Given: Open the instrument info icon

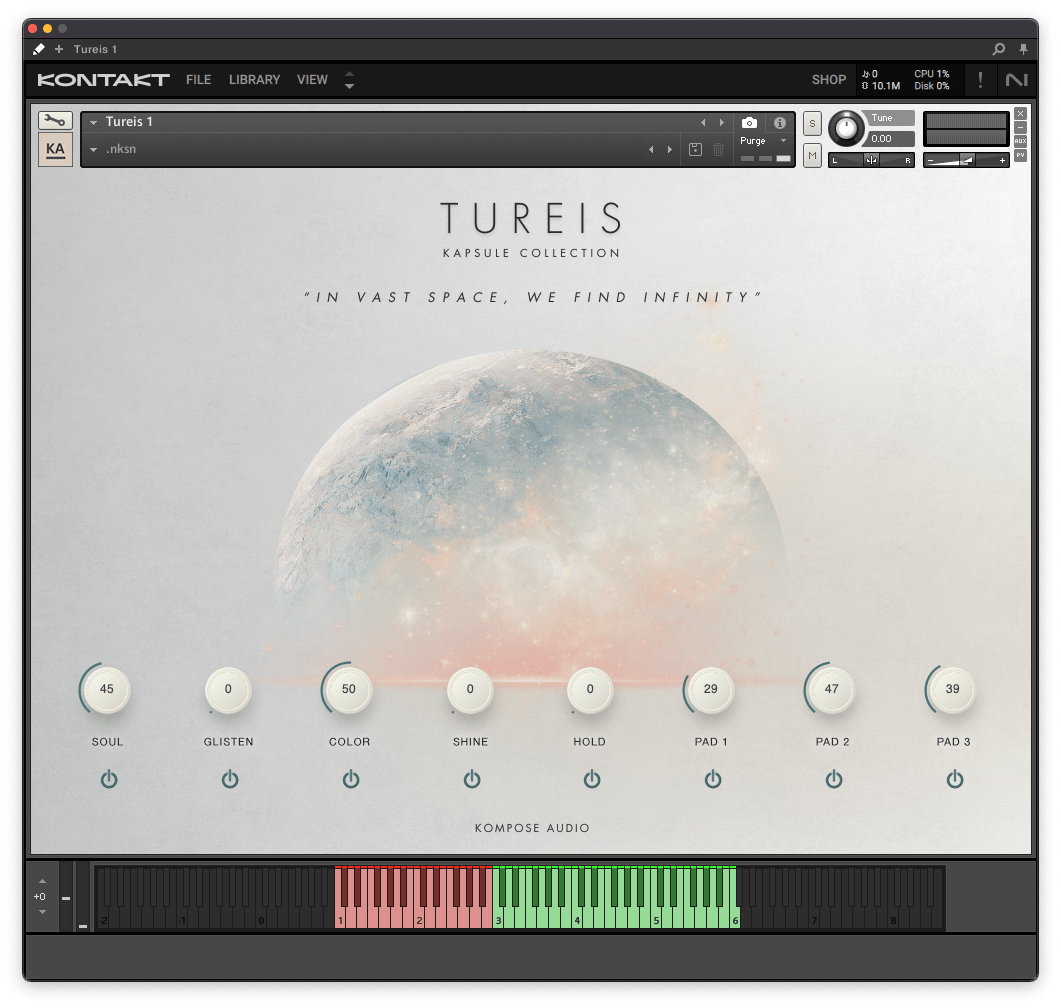Looking at the screenshot, I should [x=780, y=123].
